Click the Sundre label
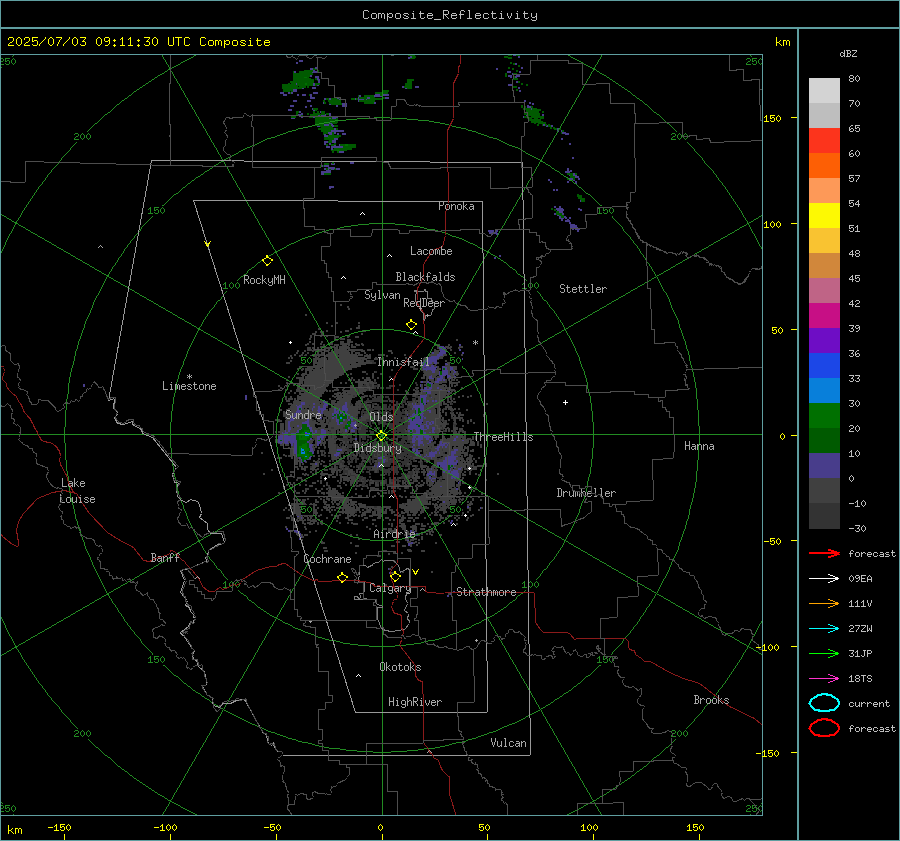 (x=303, y=415)
